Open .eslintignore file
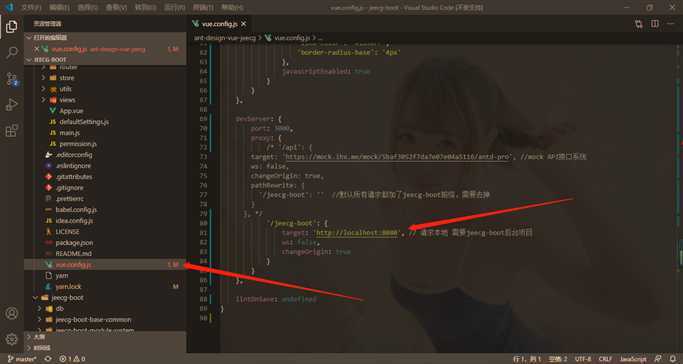This screenshot has height=364, width=683. (73, 166)
